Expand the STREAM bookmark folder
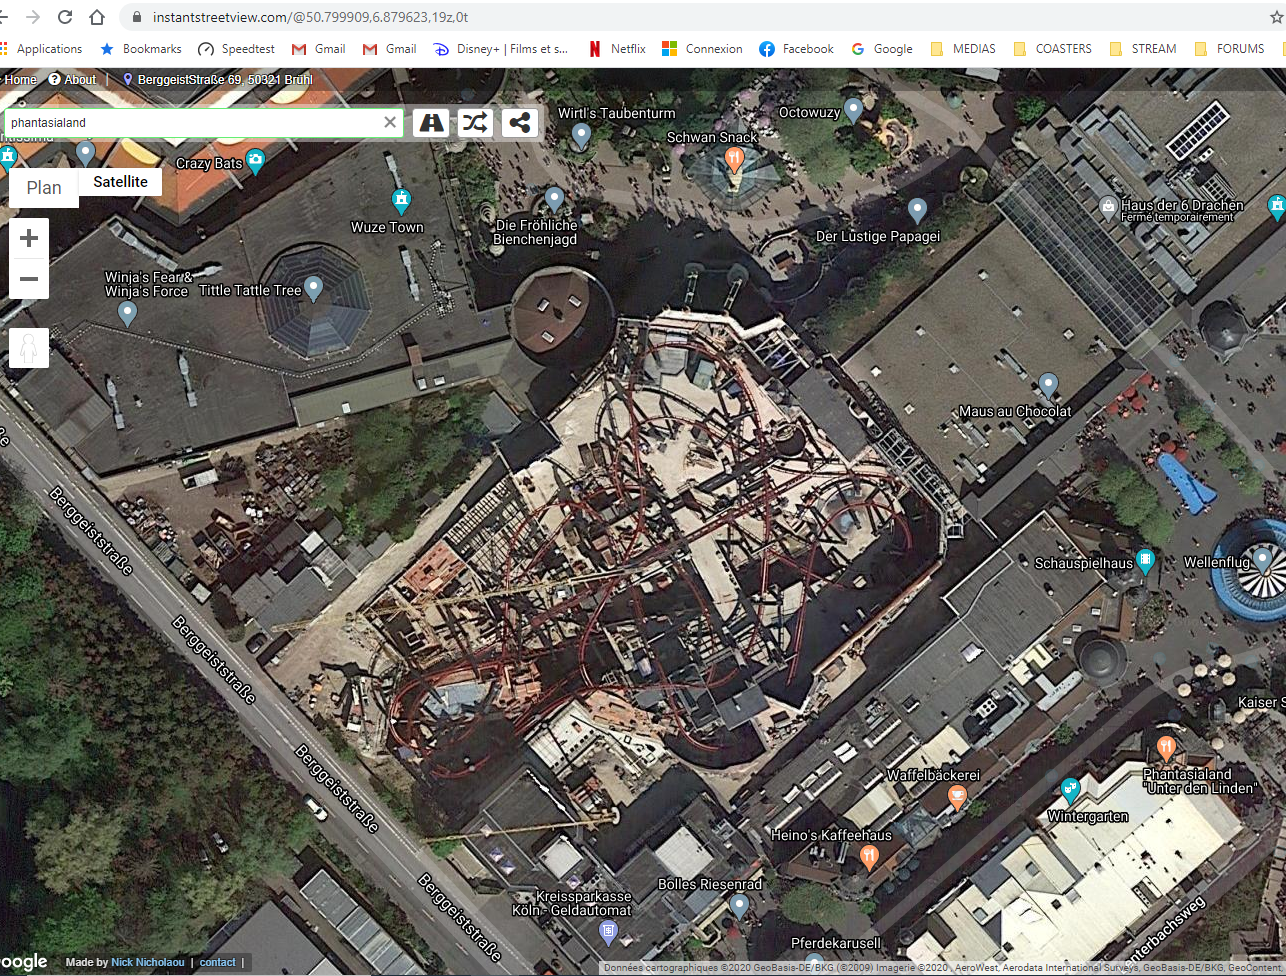The width and height of the screenshot is (1286, 976). (1142, 49)
